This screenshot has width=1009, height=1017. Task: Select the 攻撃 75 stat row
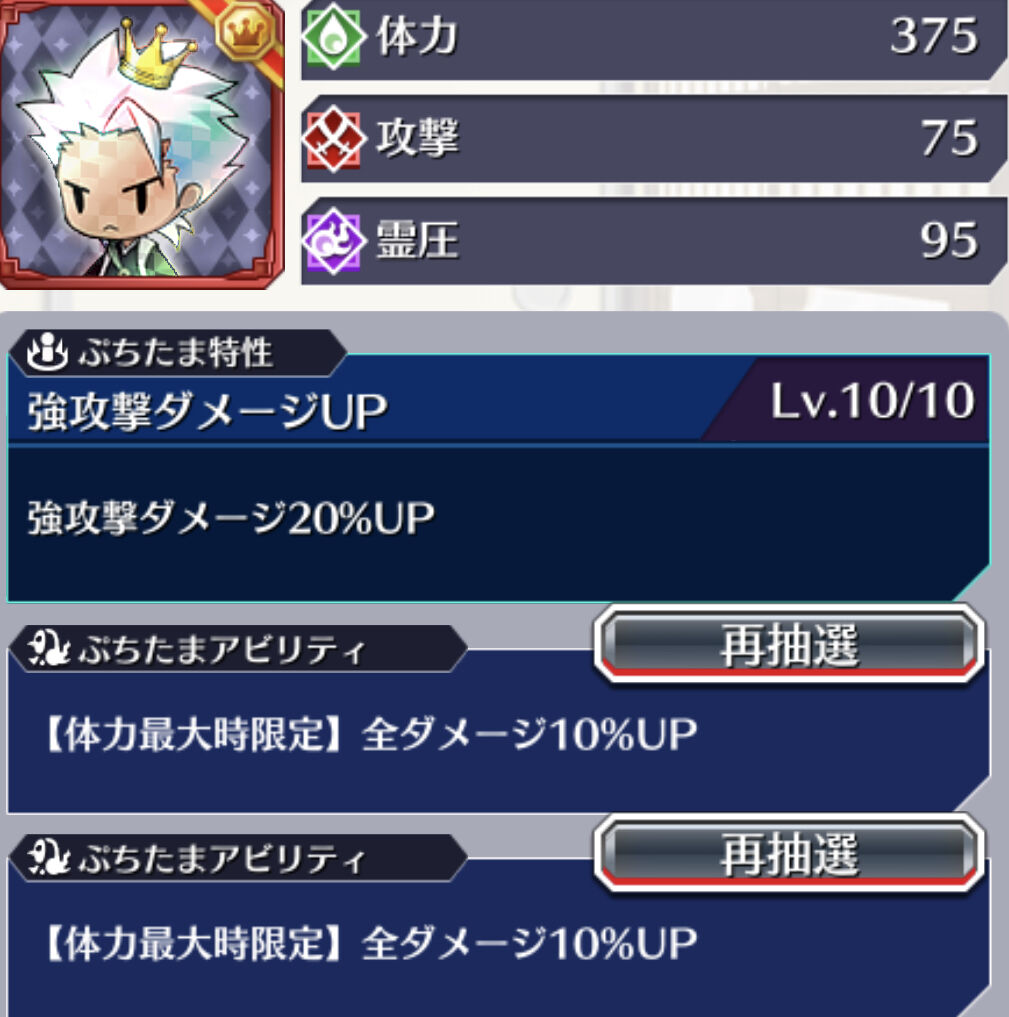654,139
